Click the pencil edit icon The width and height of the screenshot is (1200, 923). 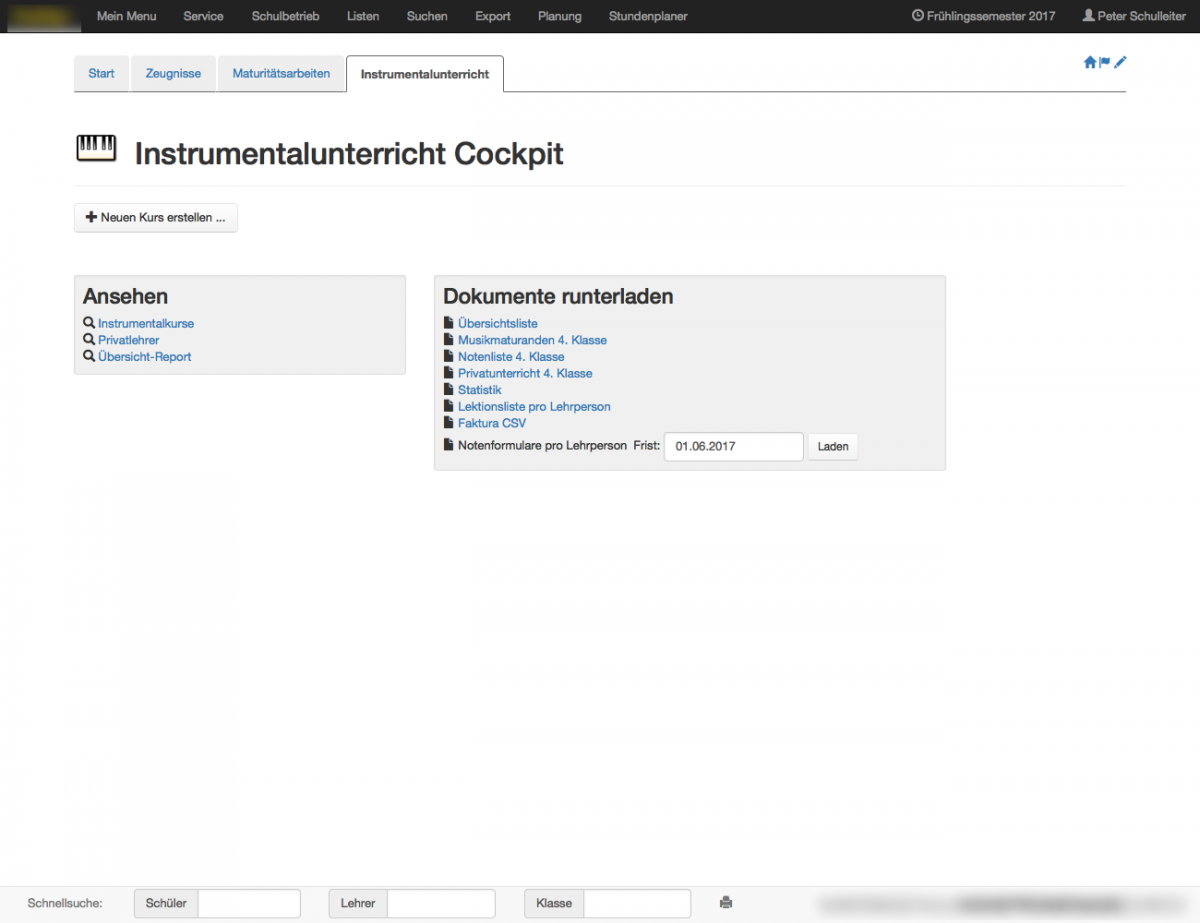(1120, 62)
